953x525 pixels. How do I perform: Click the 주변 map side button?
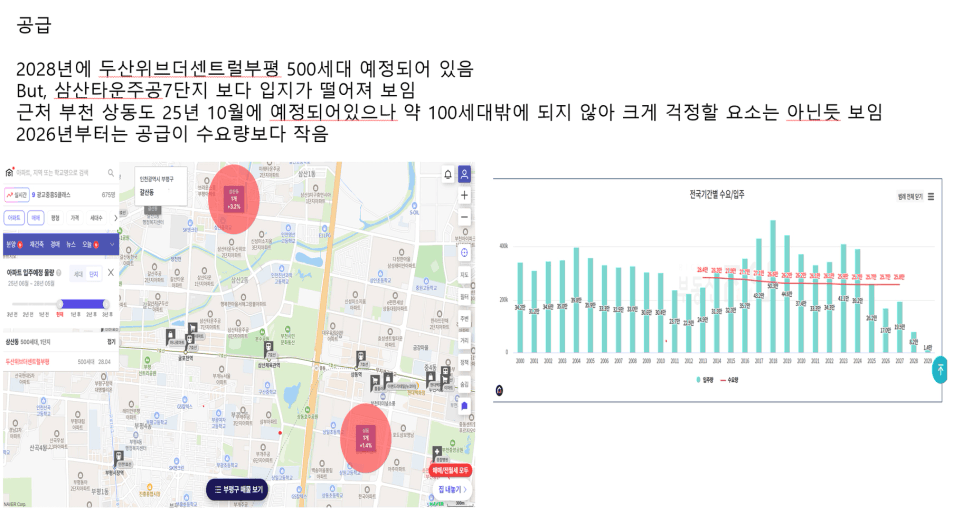464,318
